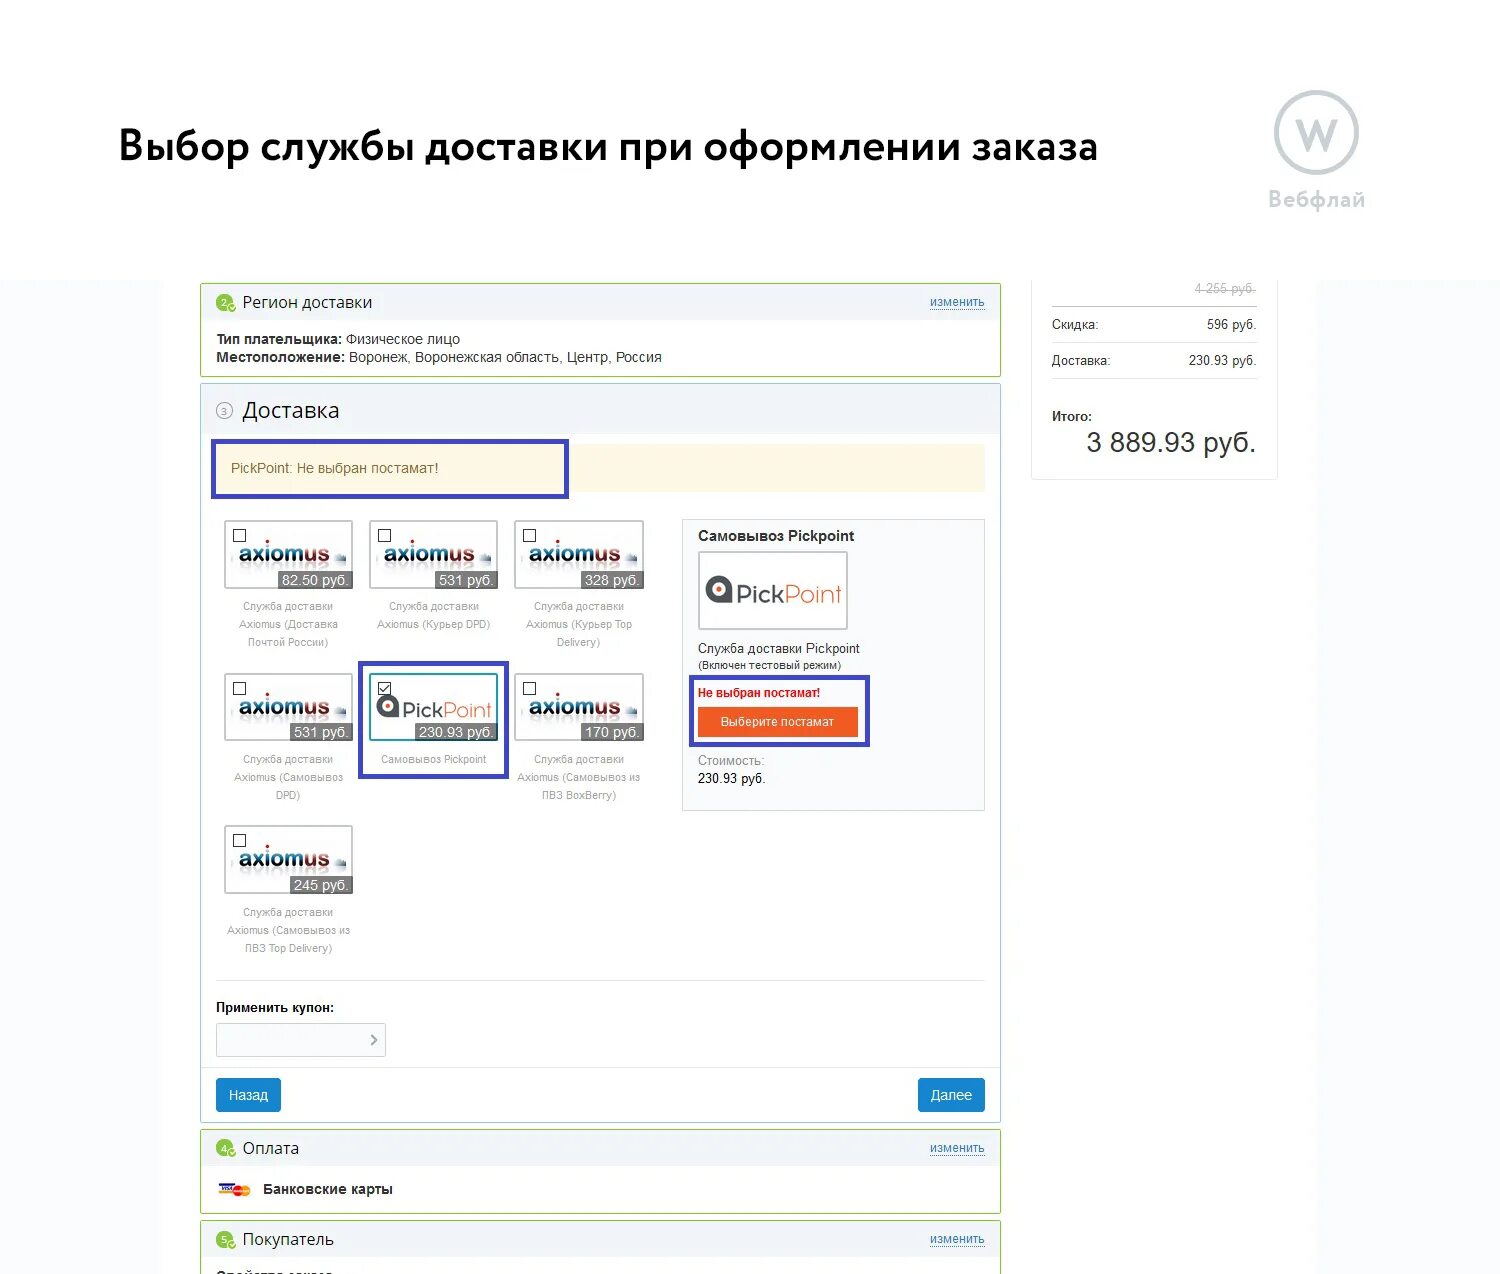Click the red Не выбран постамат! message
Viewport: 1500px width, 1274px height.
(759, 693)
